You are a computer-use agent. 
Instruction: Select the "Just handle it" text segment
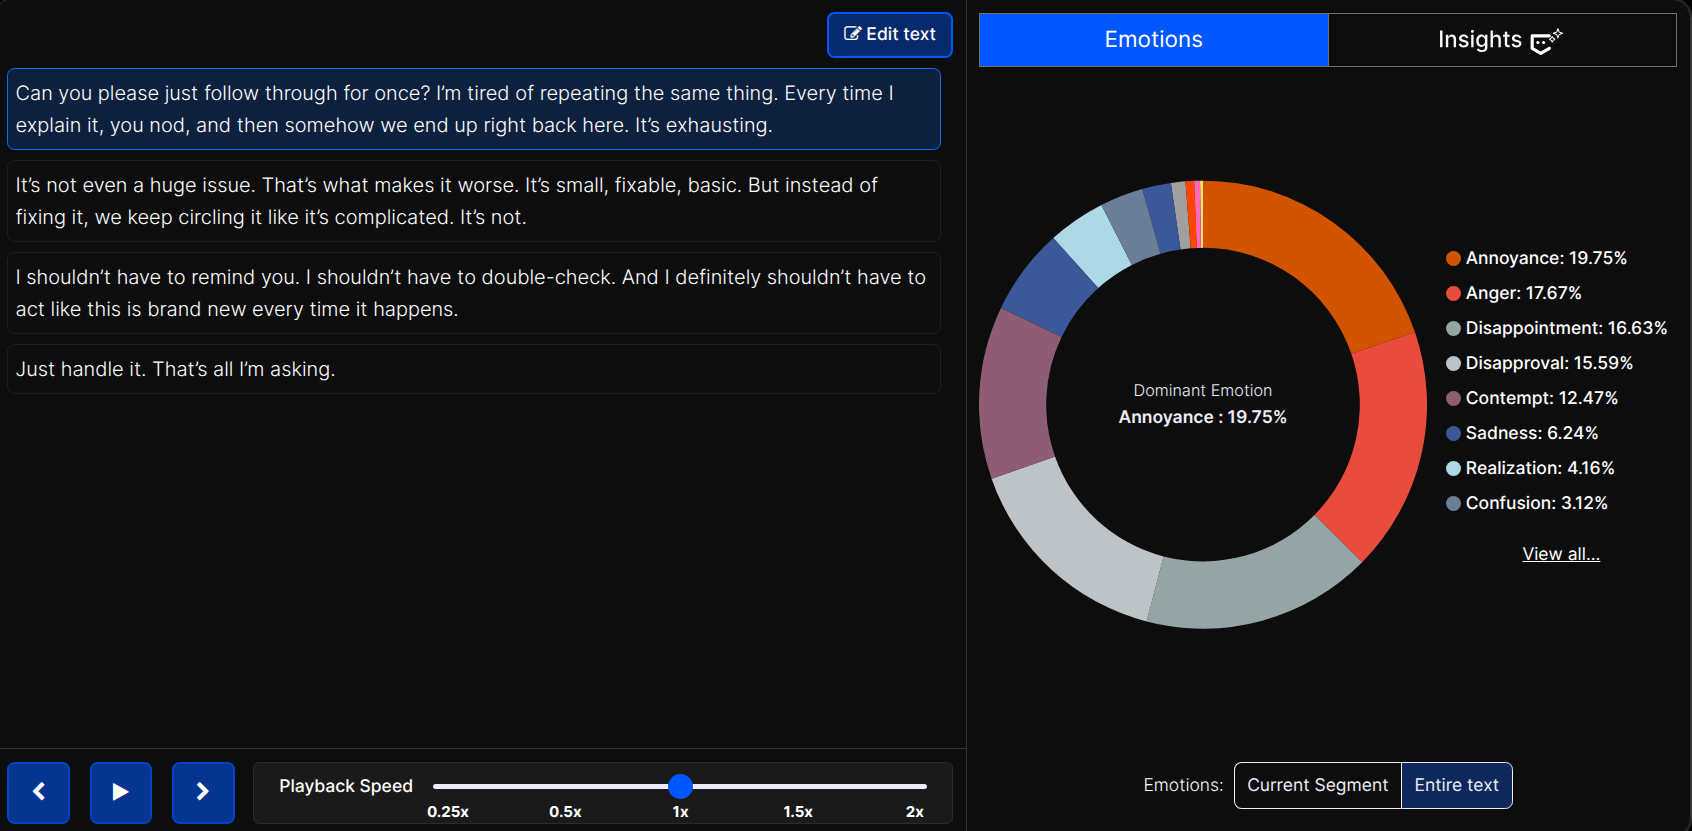[x=473, y=369]
